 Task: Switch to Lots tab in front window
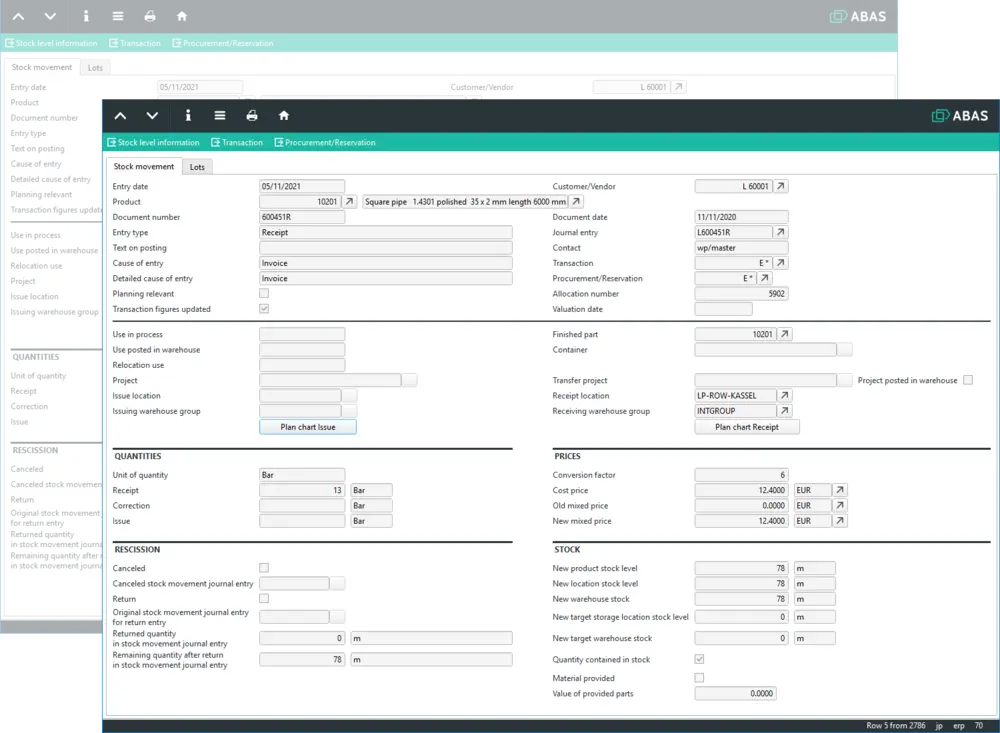click(x=197, y=167)
